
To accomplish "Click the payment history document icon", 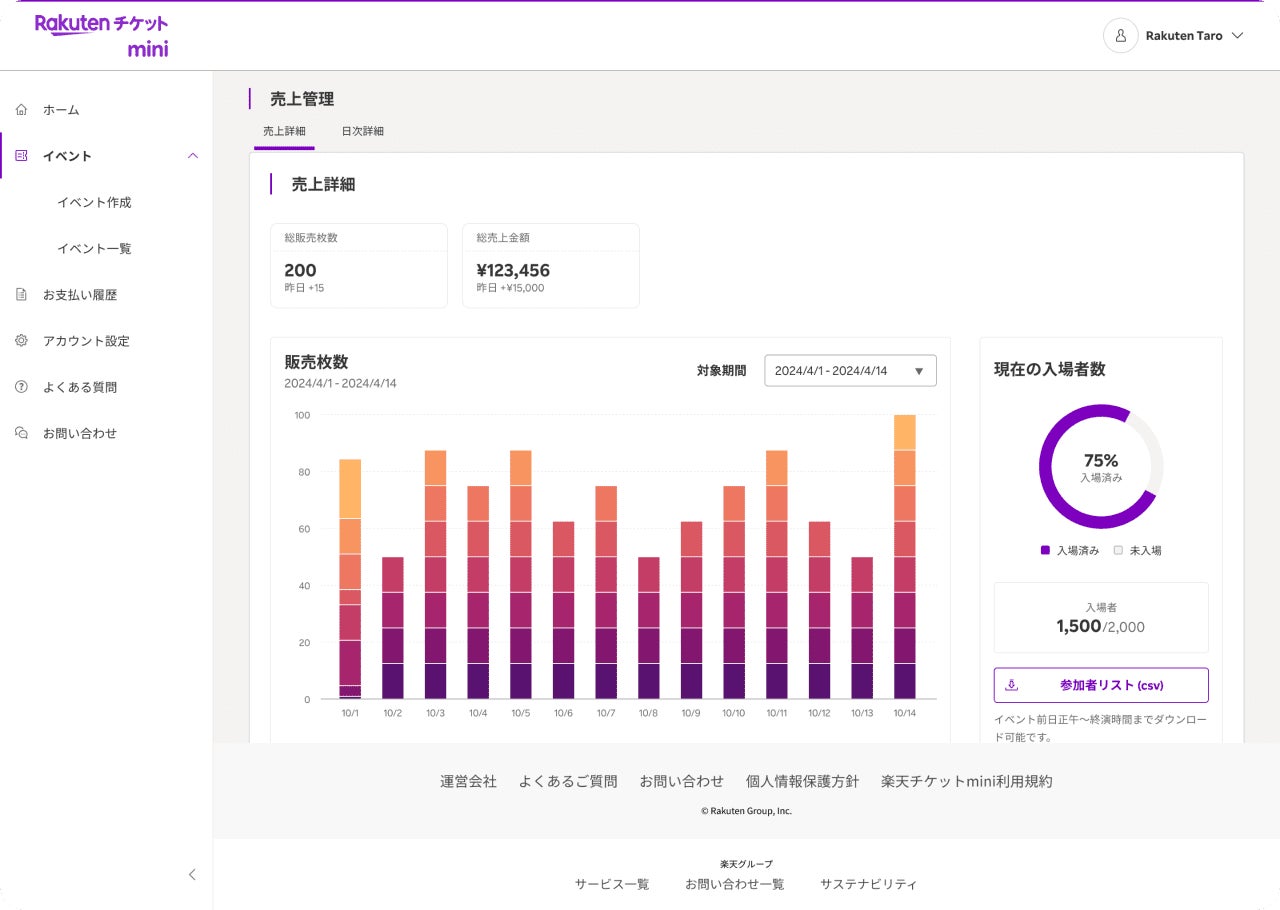I will pos(21,295).
